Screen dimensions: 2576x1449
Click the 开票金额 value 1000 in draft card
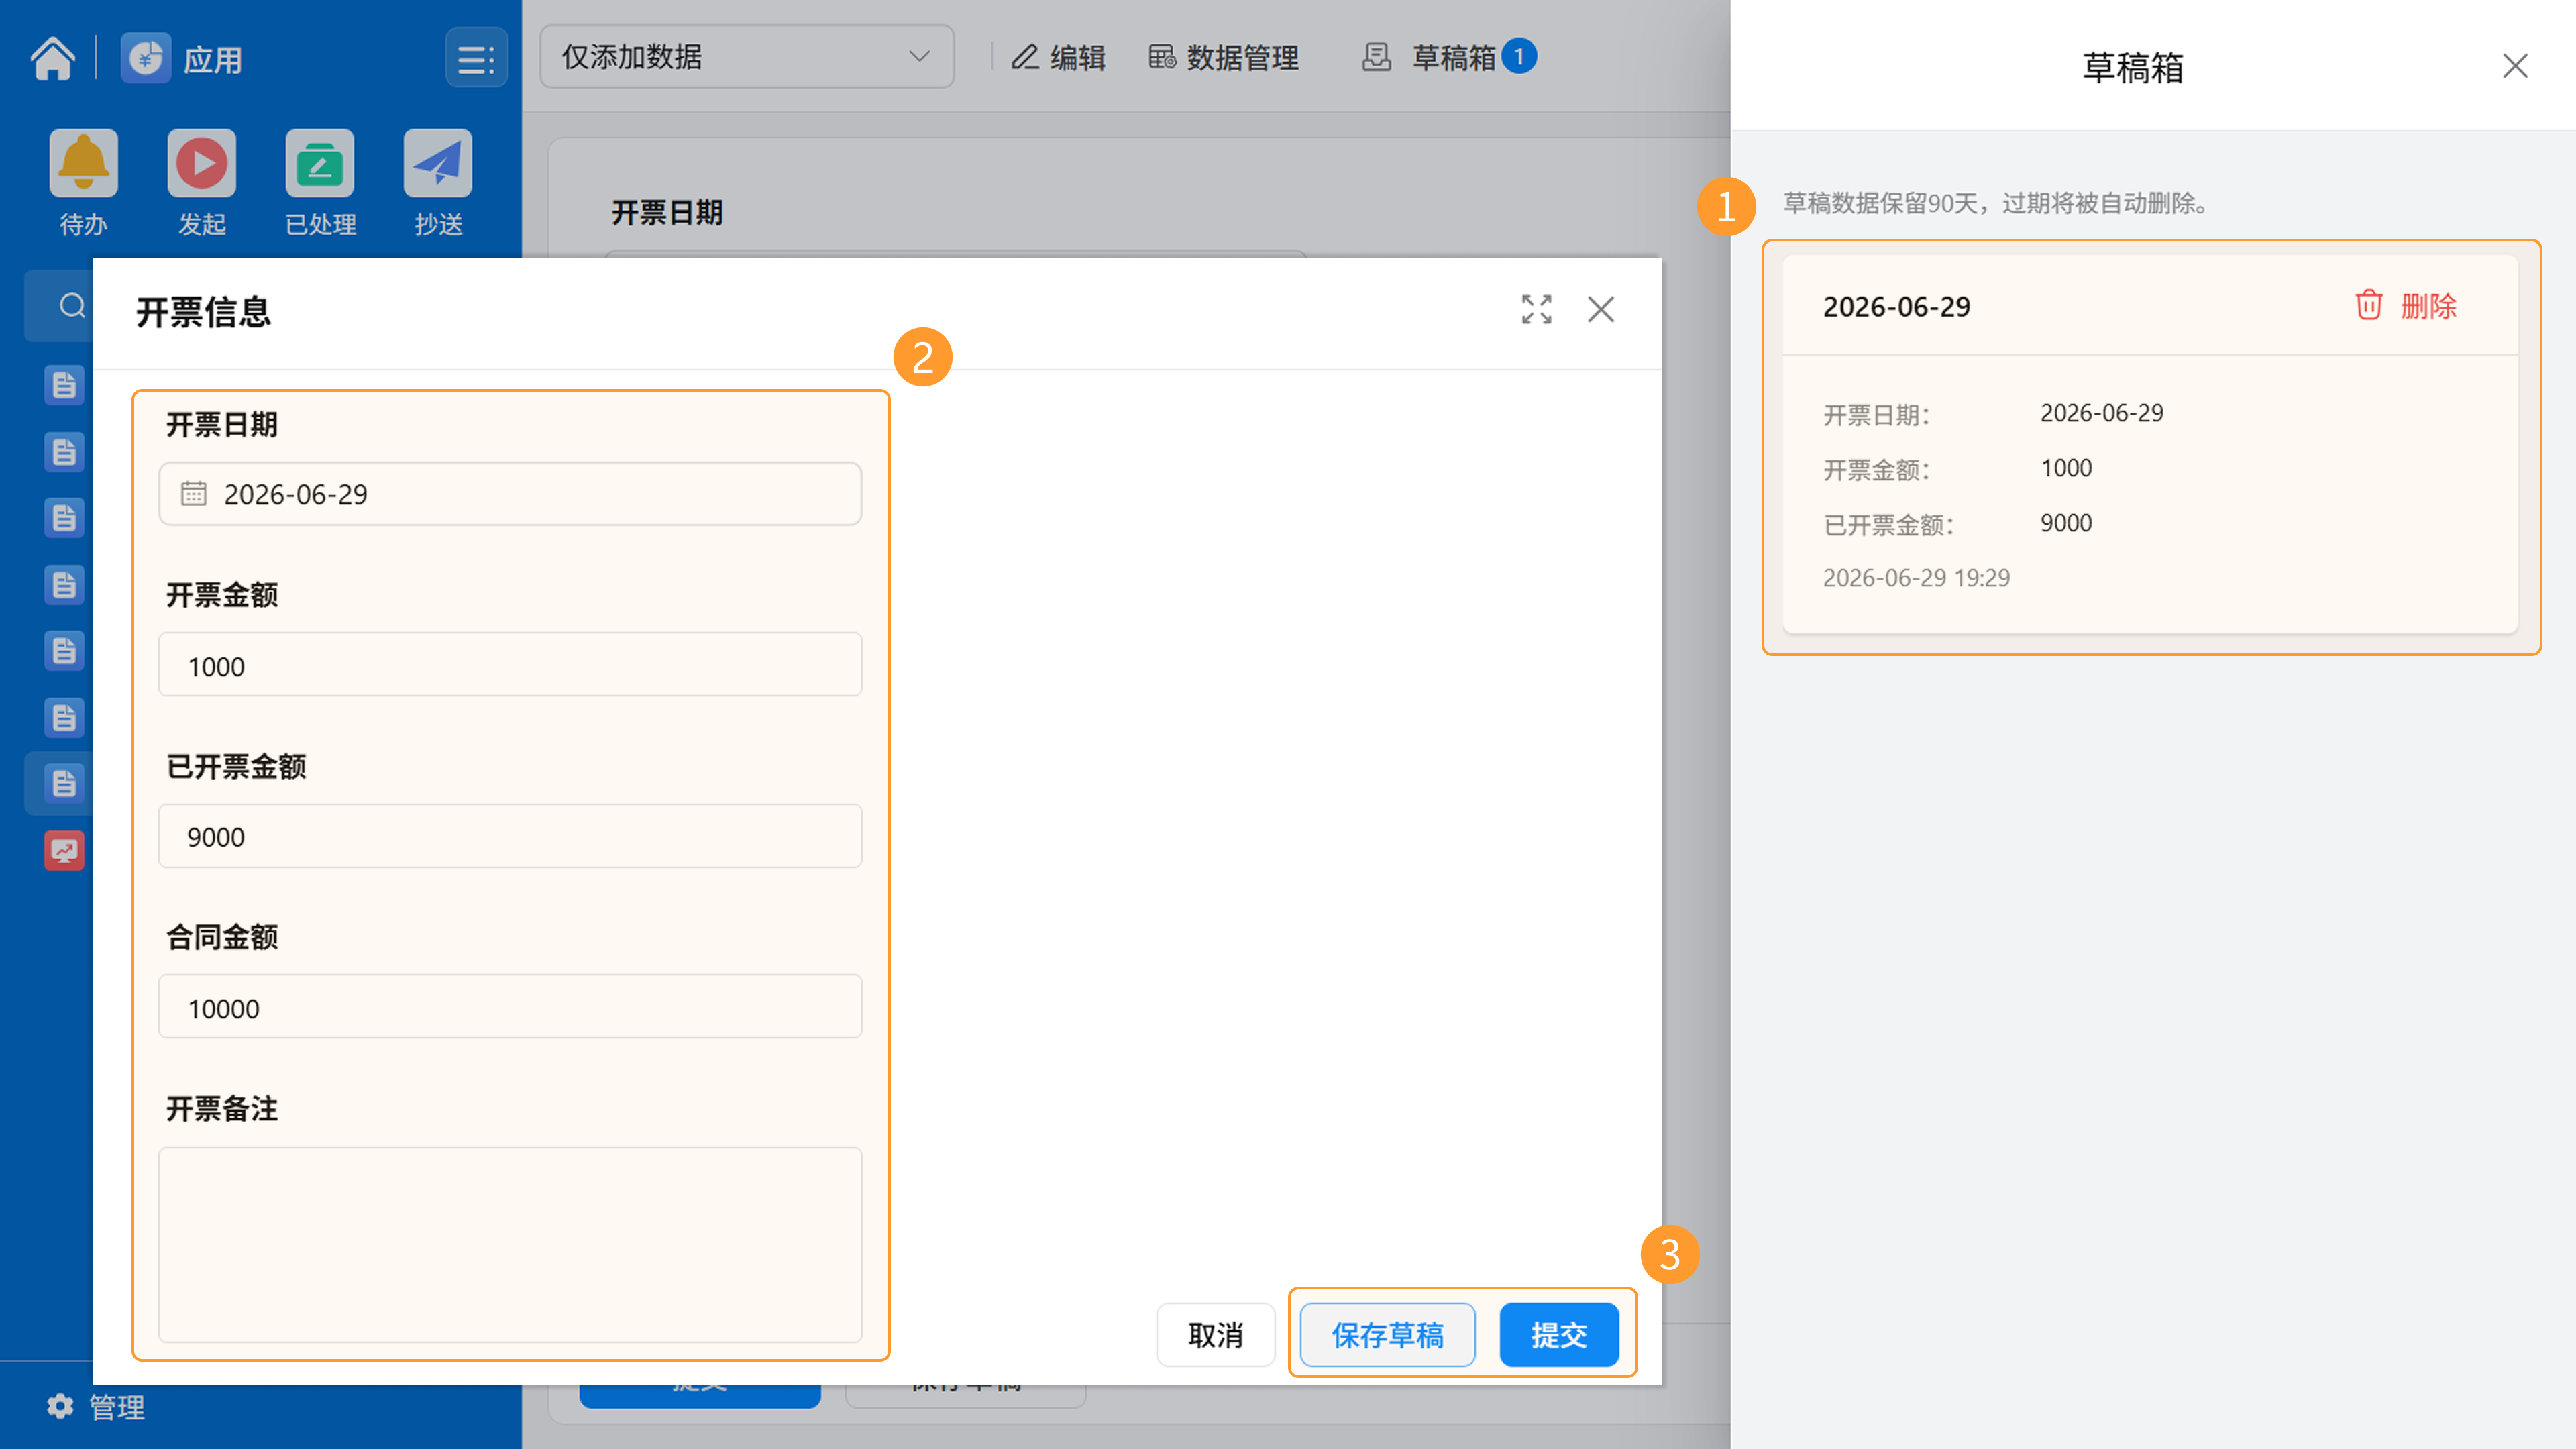[x=2066, y=468]
